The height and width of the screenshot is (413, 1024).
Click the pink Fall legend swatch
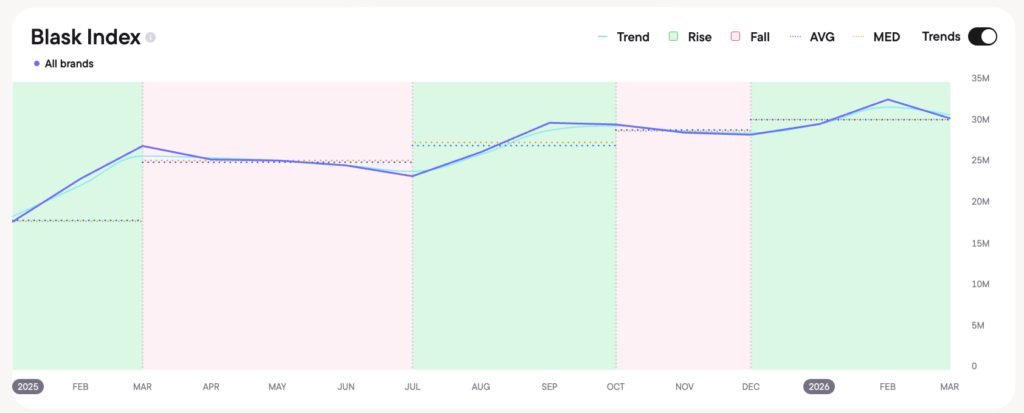736,37
